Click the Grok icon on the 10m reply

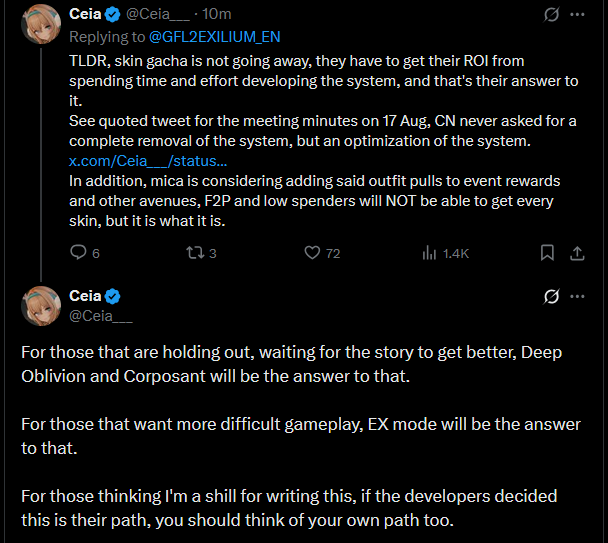[549, 15]
